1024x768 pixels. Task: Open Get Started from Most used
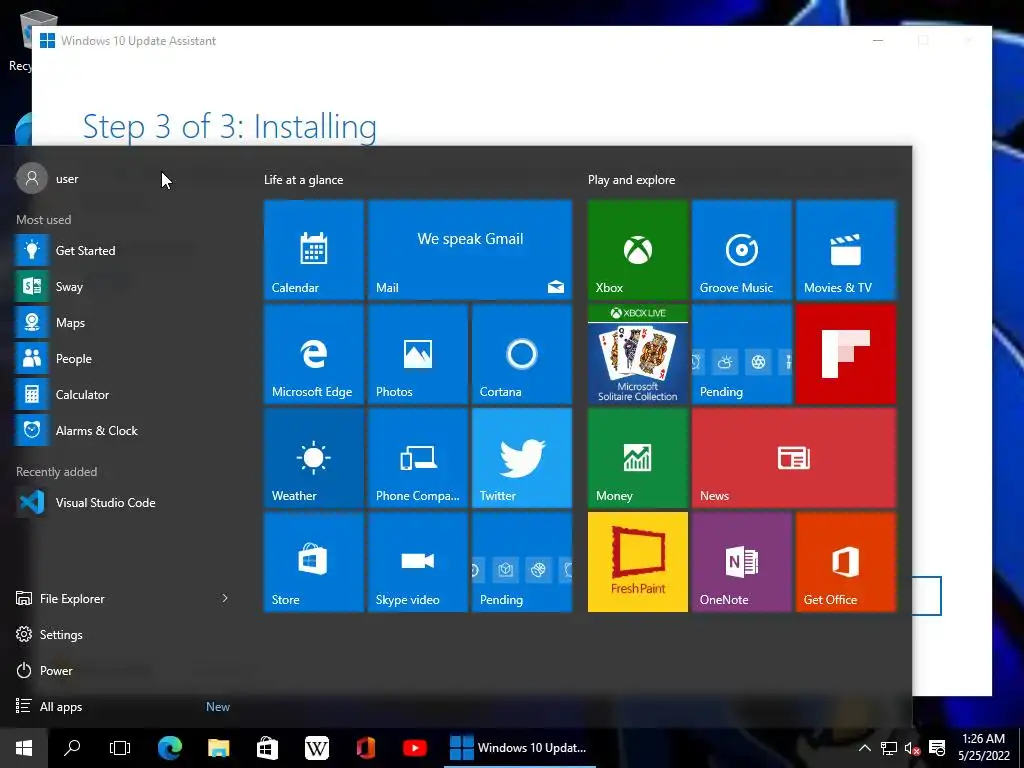click(124, 250)
